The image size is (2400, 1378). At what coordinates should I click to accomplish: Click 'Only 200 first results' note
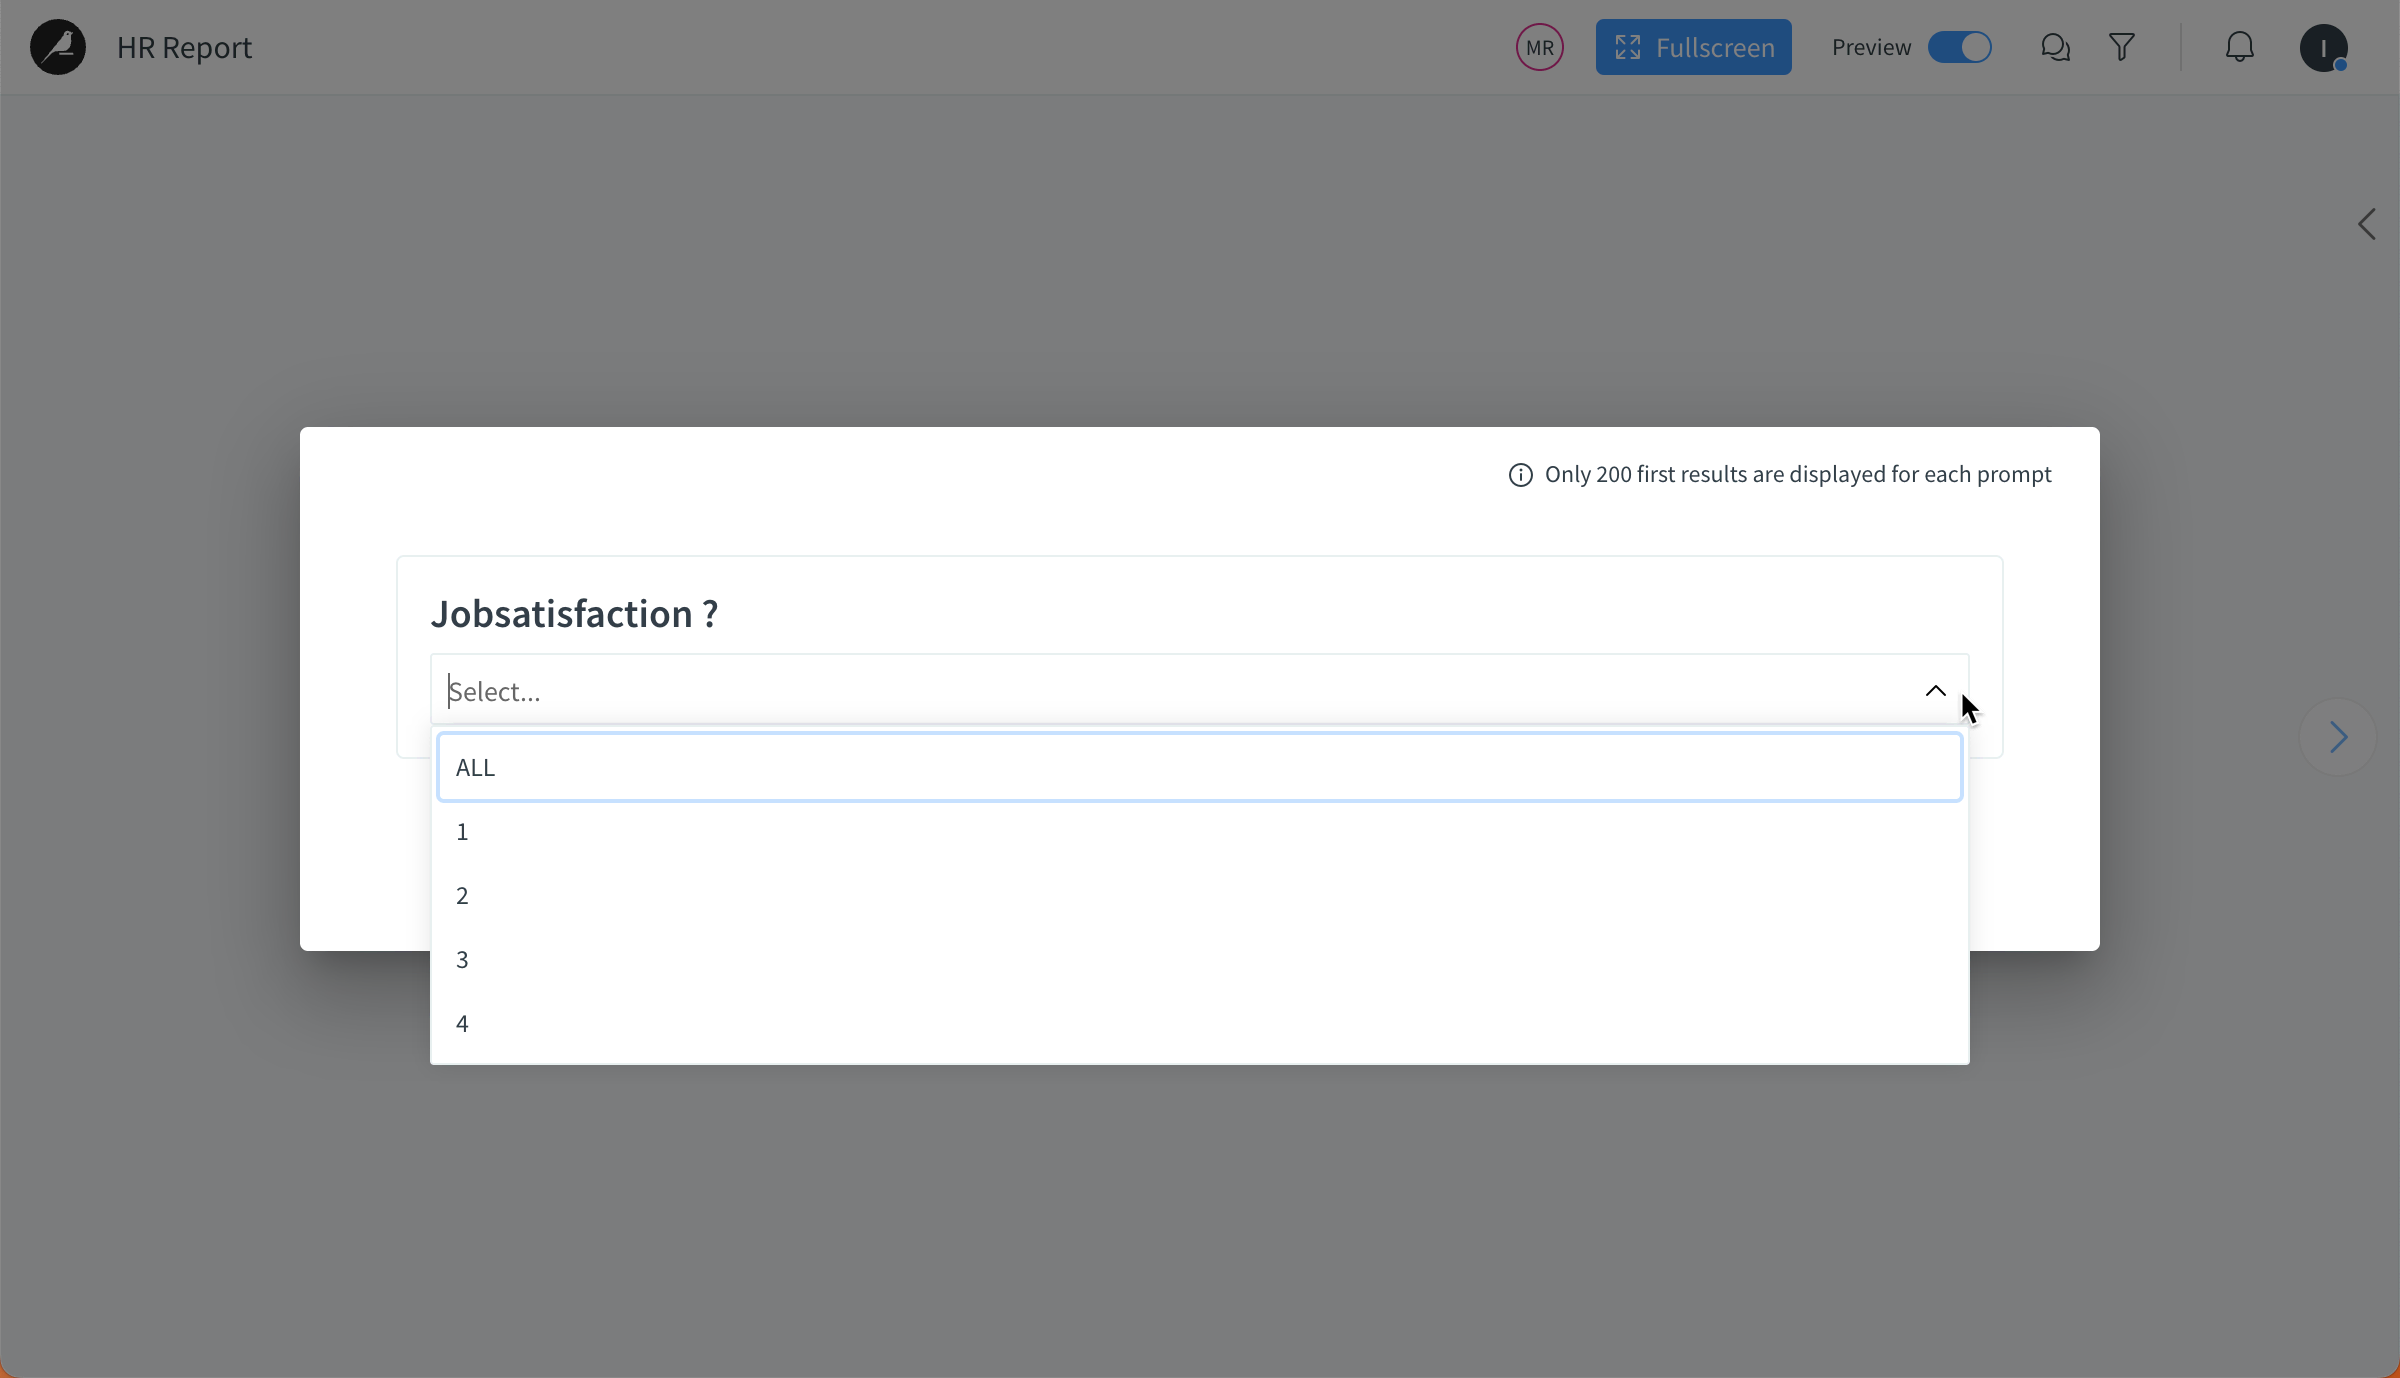1798,474
